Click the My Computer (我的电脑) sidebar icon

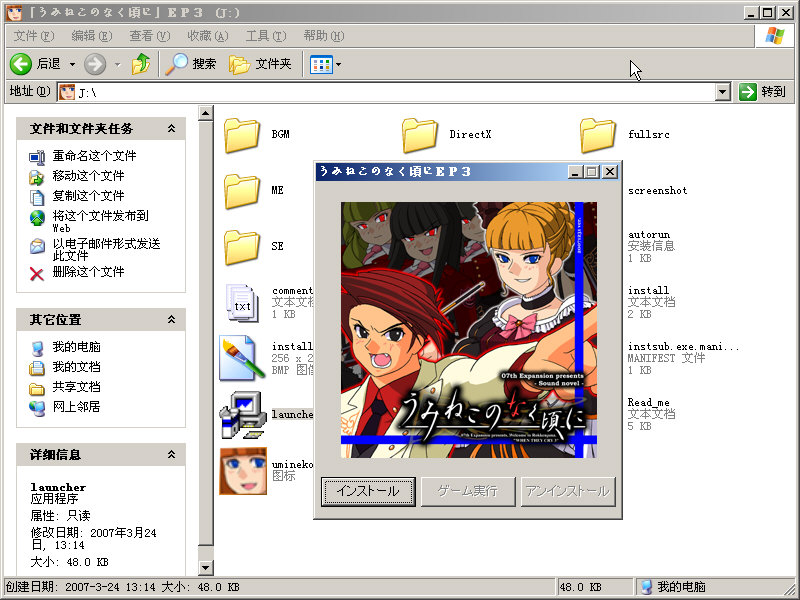[37, 348]
